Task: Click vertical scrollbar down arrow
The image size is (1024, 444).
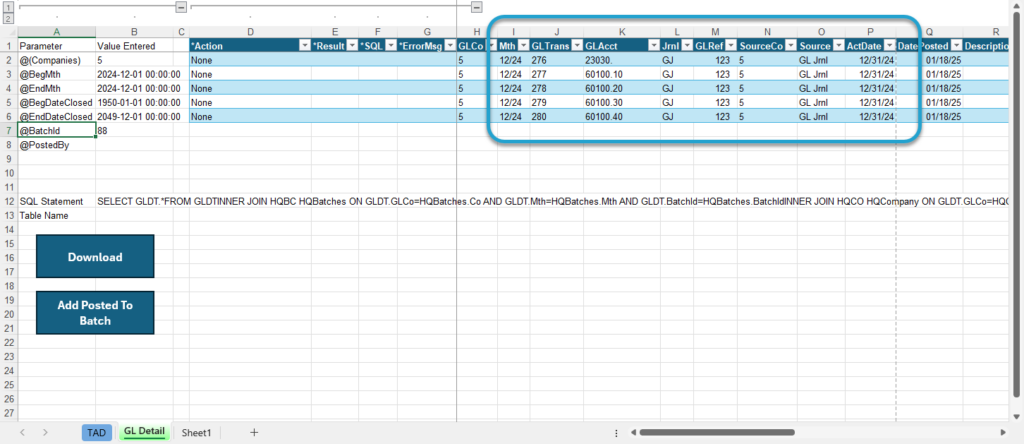Action: (x=1017, y=416)
